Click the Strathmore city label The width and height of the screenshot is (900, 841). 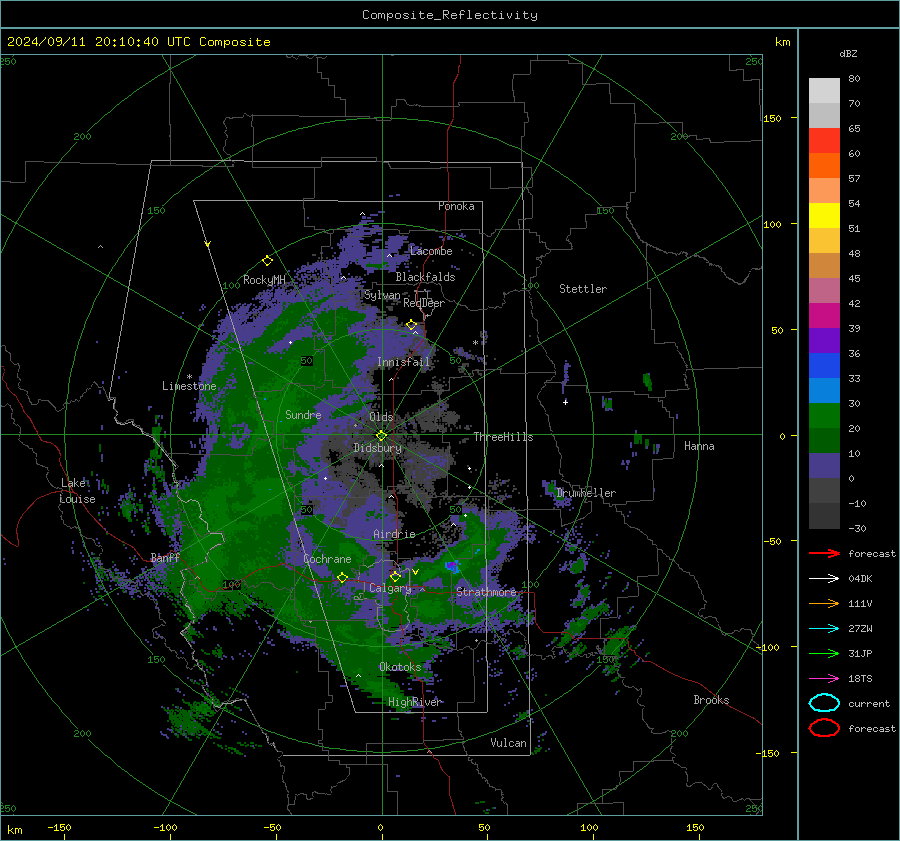(486, 592)
